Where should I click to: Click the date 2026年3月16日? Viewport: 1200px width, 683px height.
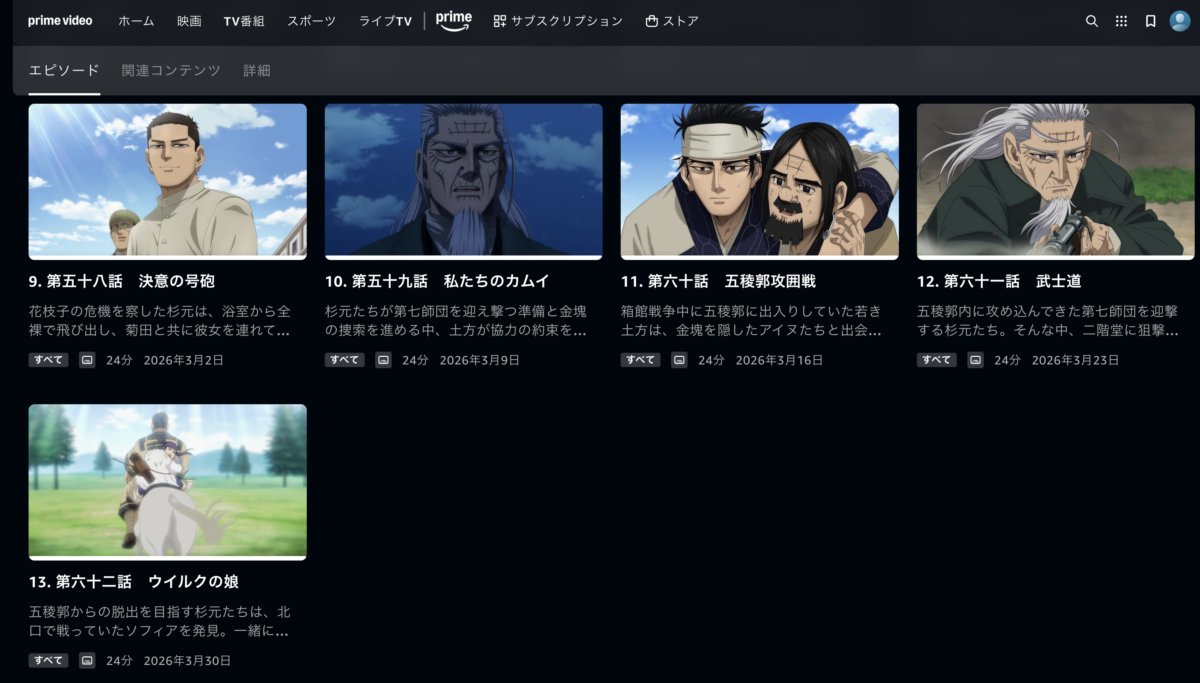[x=780, y=360]
